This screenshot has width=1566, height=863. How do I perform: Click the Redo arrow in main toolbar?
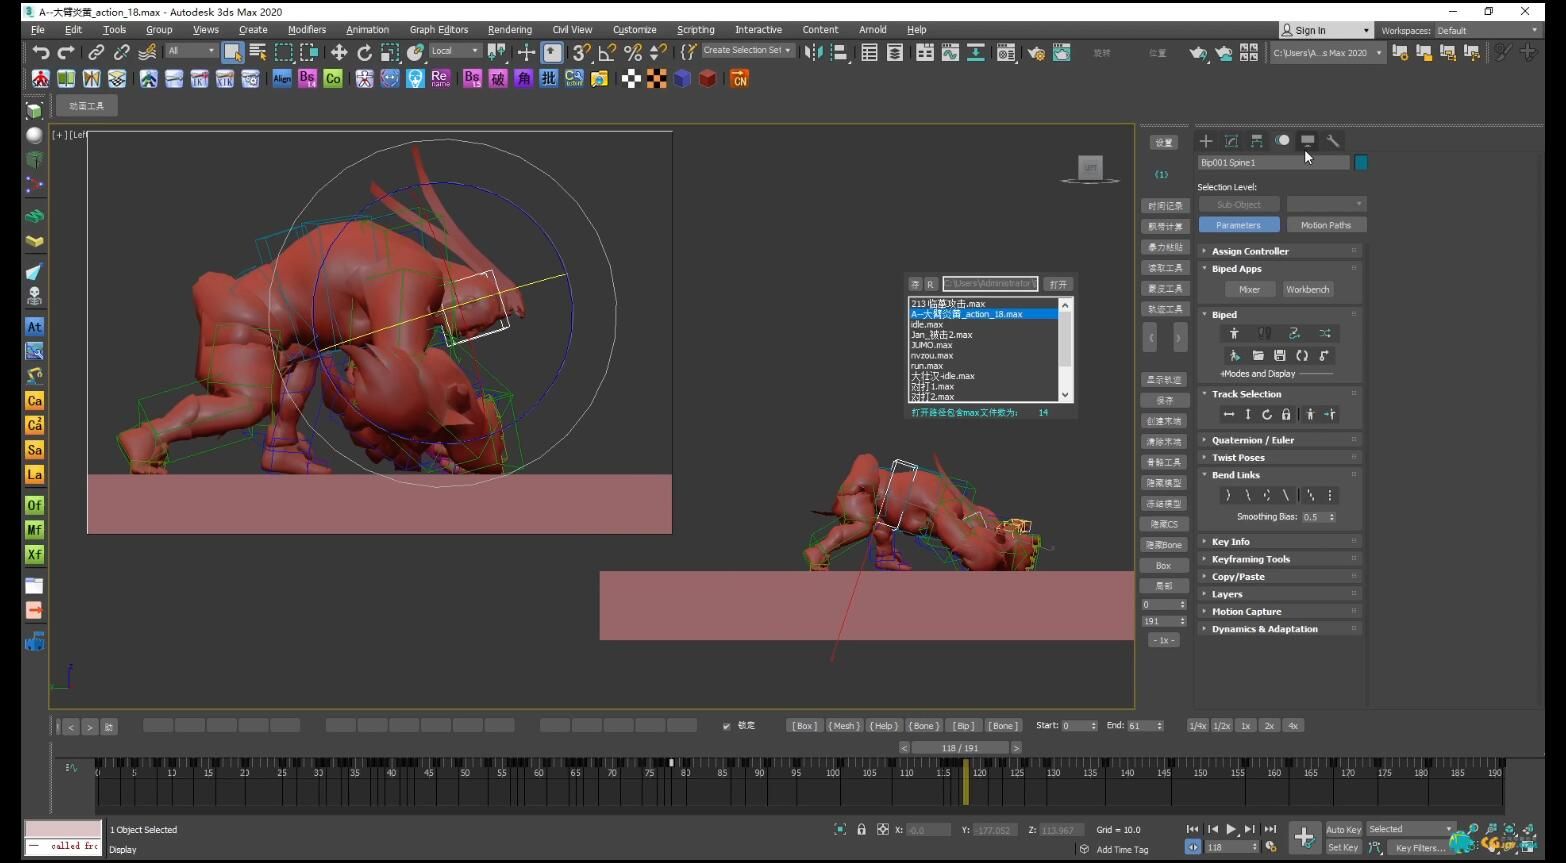click(x=66, y=52)
